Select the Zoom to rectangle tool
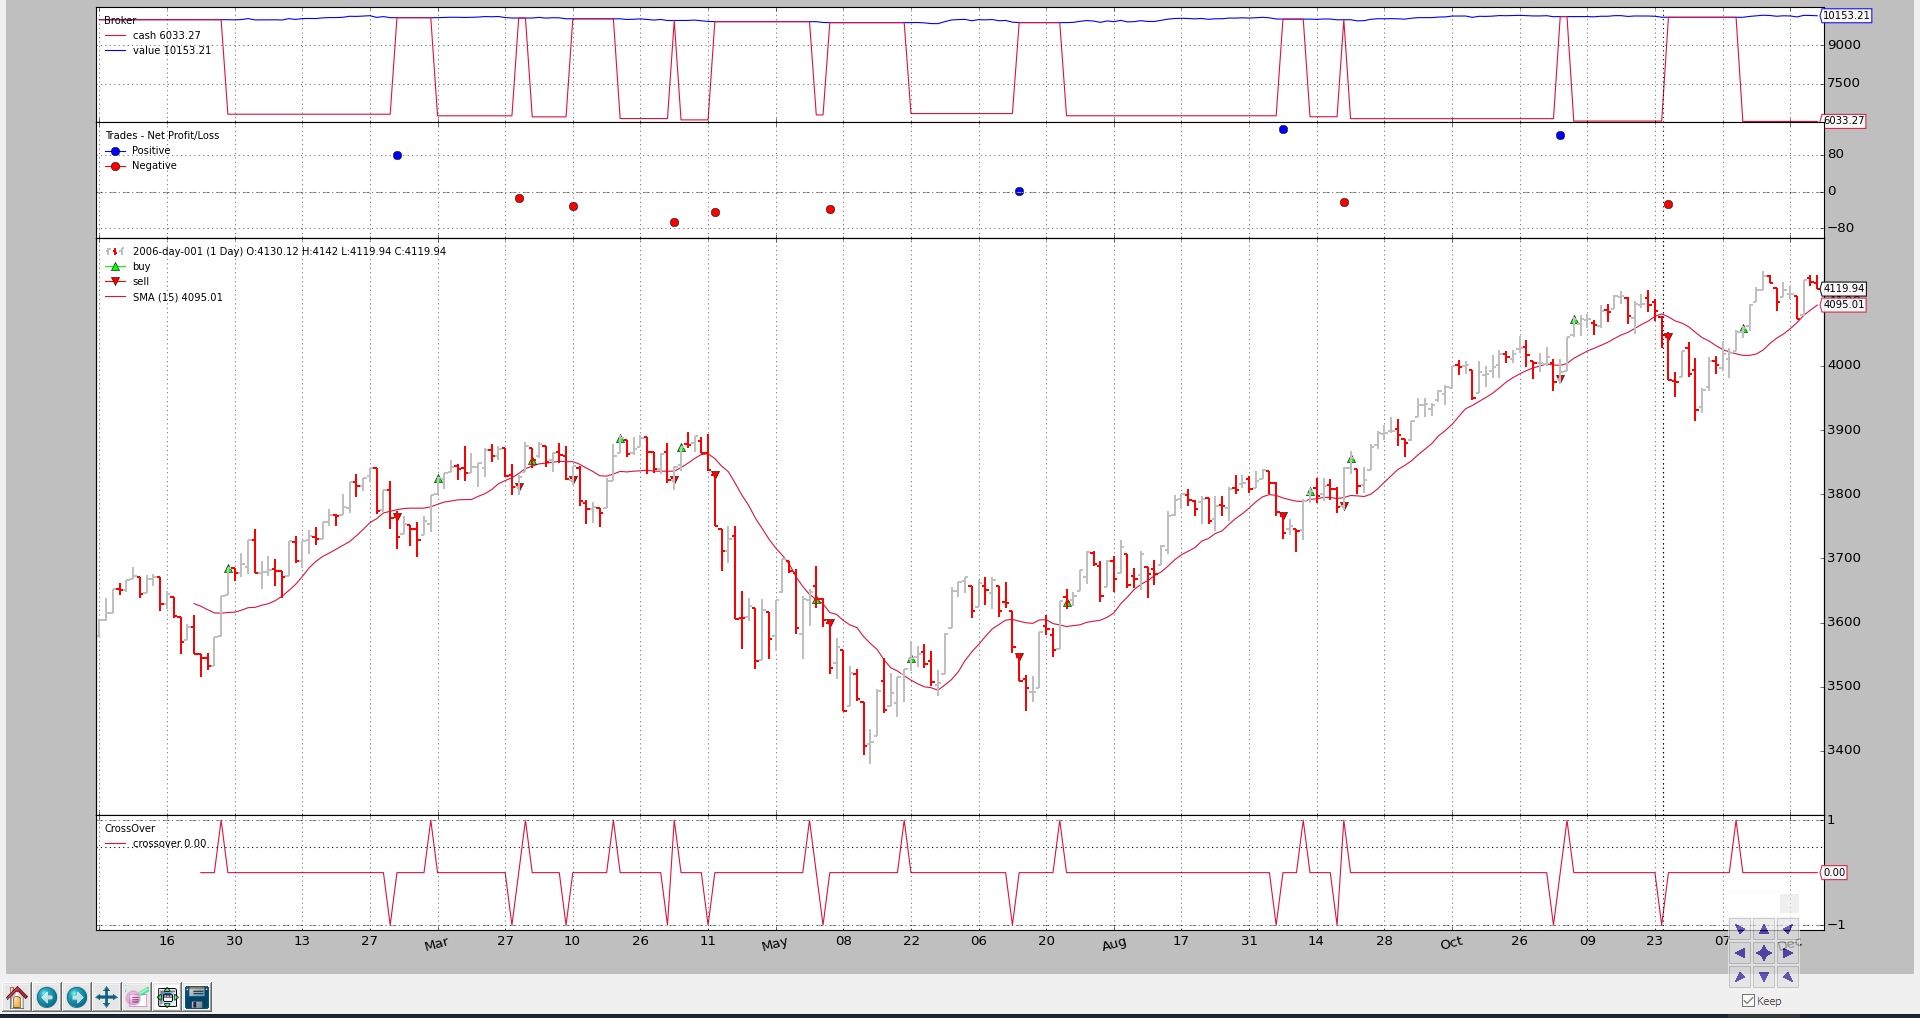 [x=137, y=997]
